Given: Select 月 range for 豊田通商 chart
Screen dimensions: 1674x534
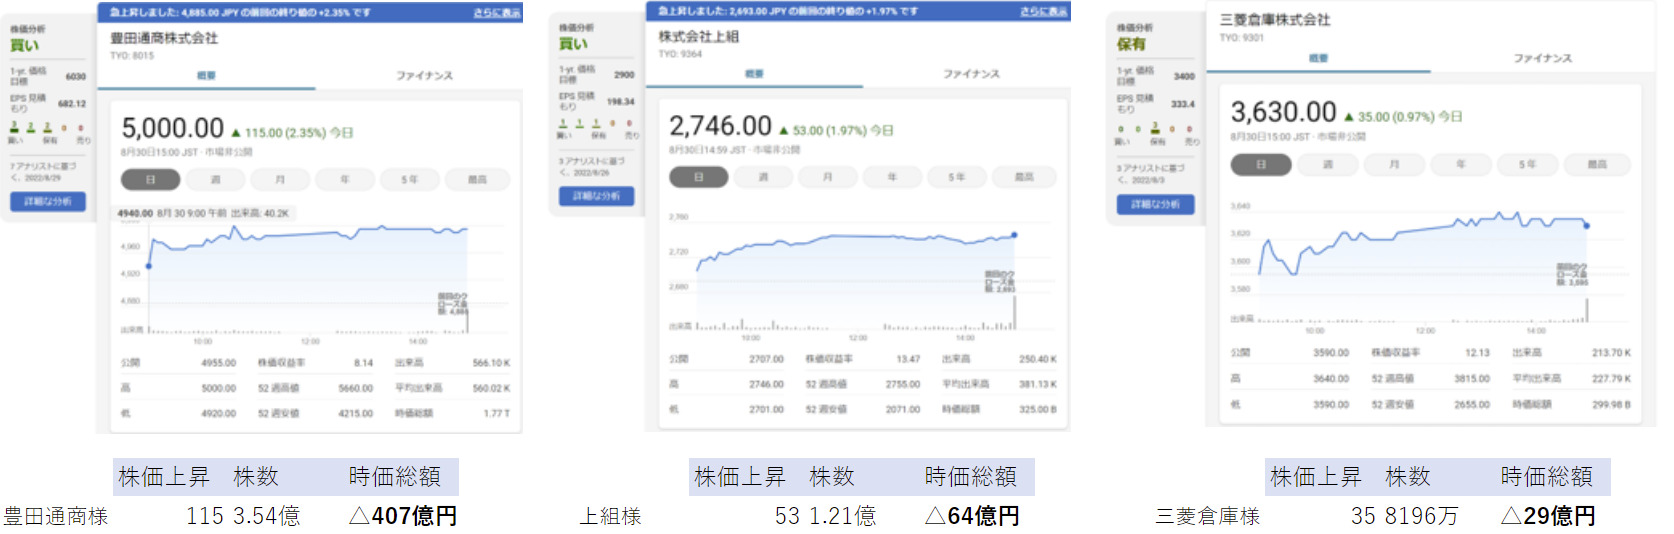Looking at the screenshot, I should point(280,179).
